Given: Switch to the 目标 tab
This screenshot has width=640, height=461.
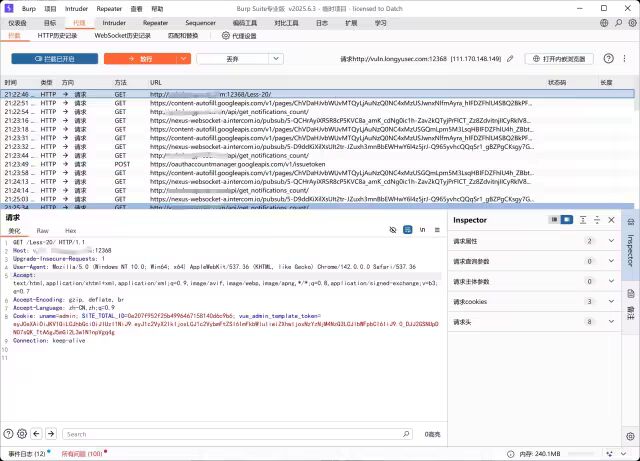Looking at the screenshot, I should pos(50,23).
